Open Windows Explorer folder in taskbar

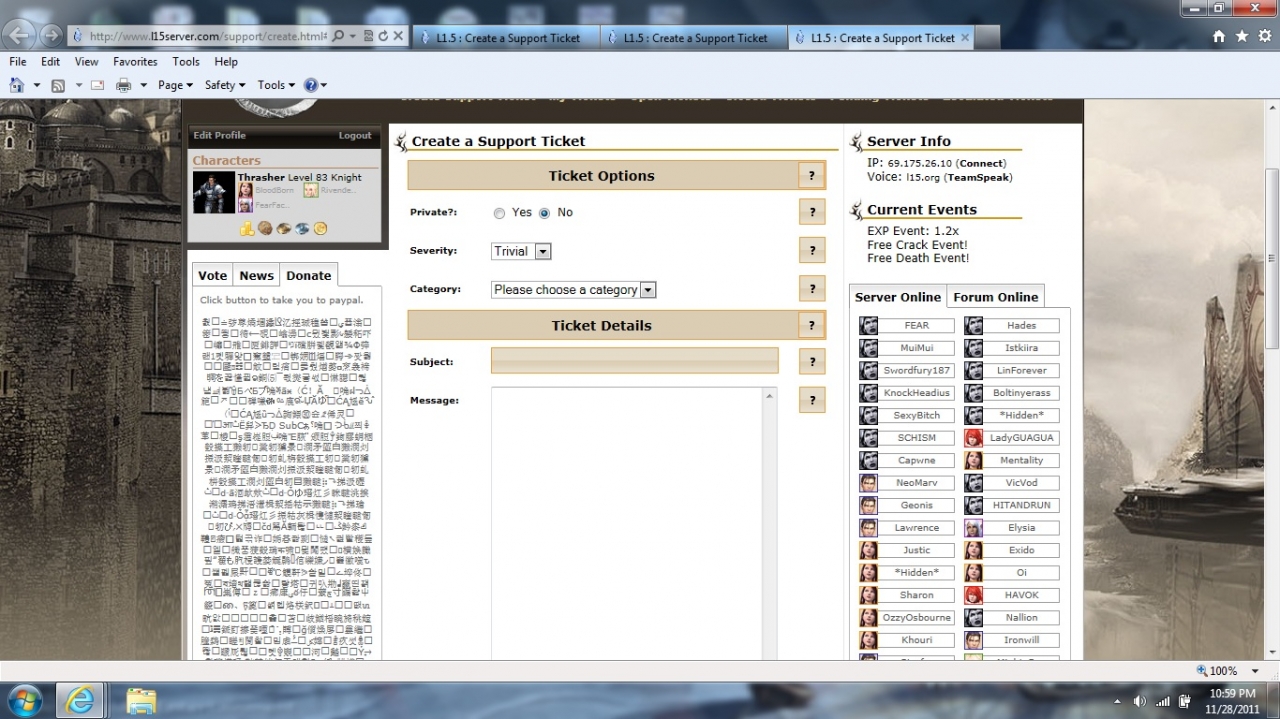coord(141,700)
